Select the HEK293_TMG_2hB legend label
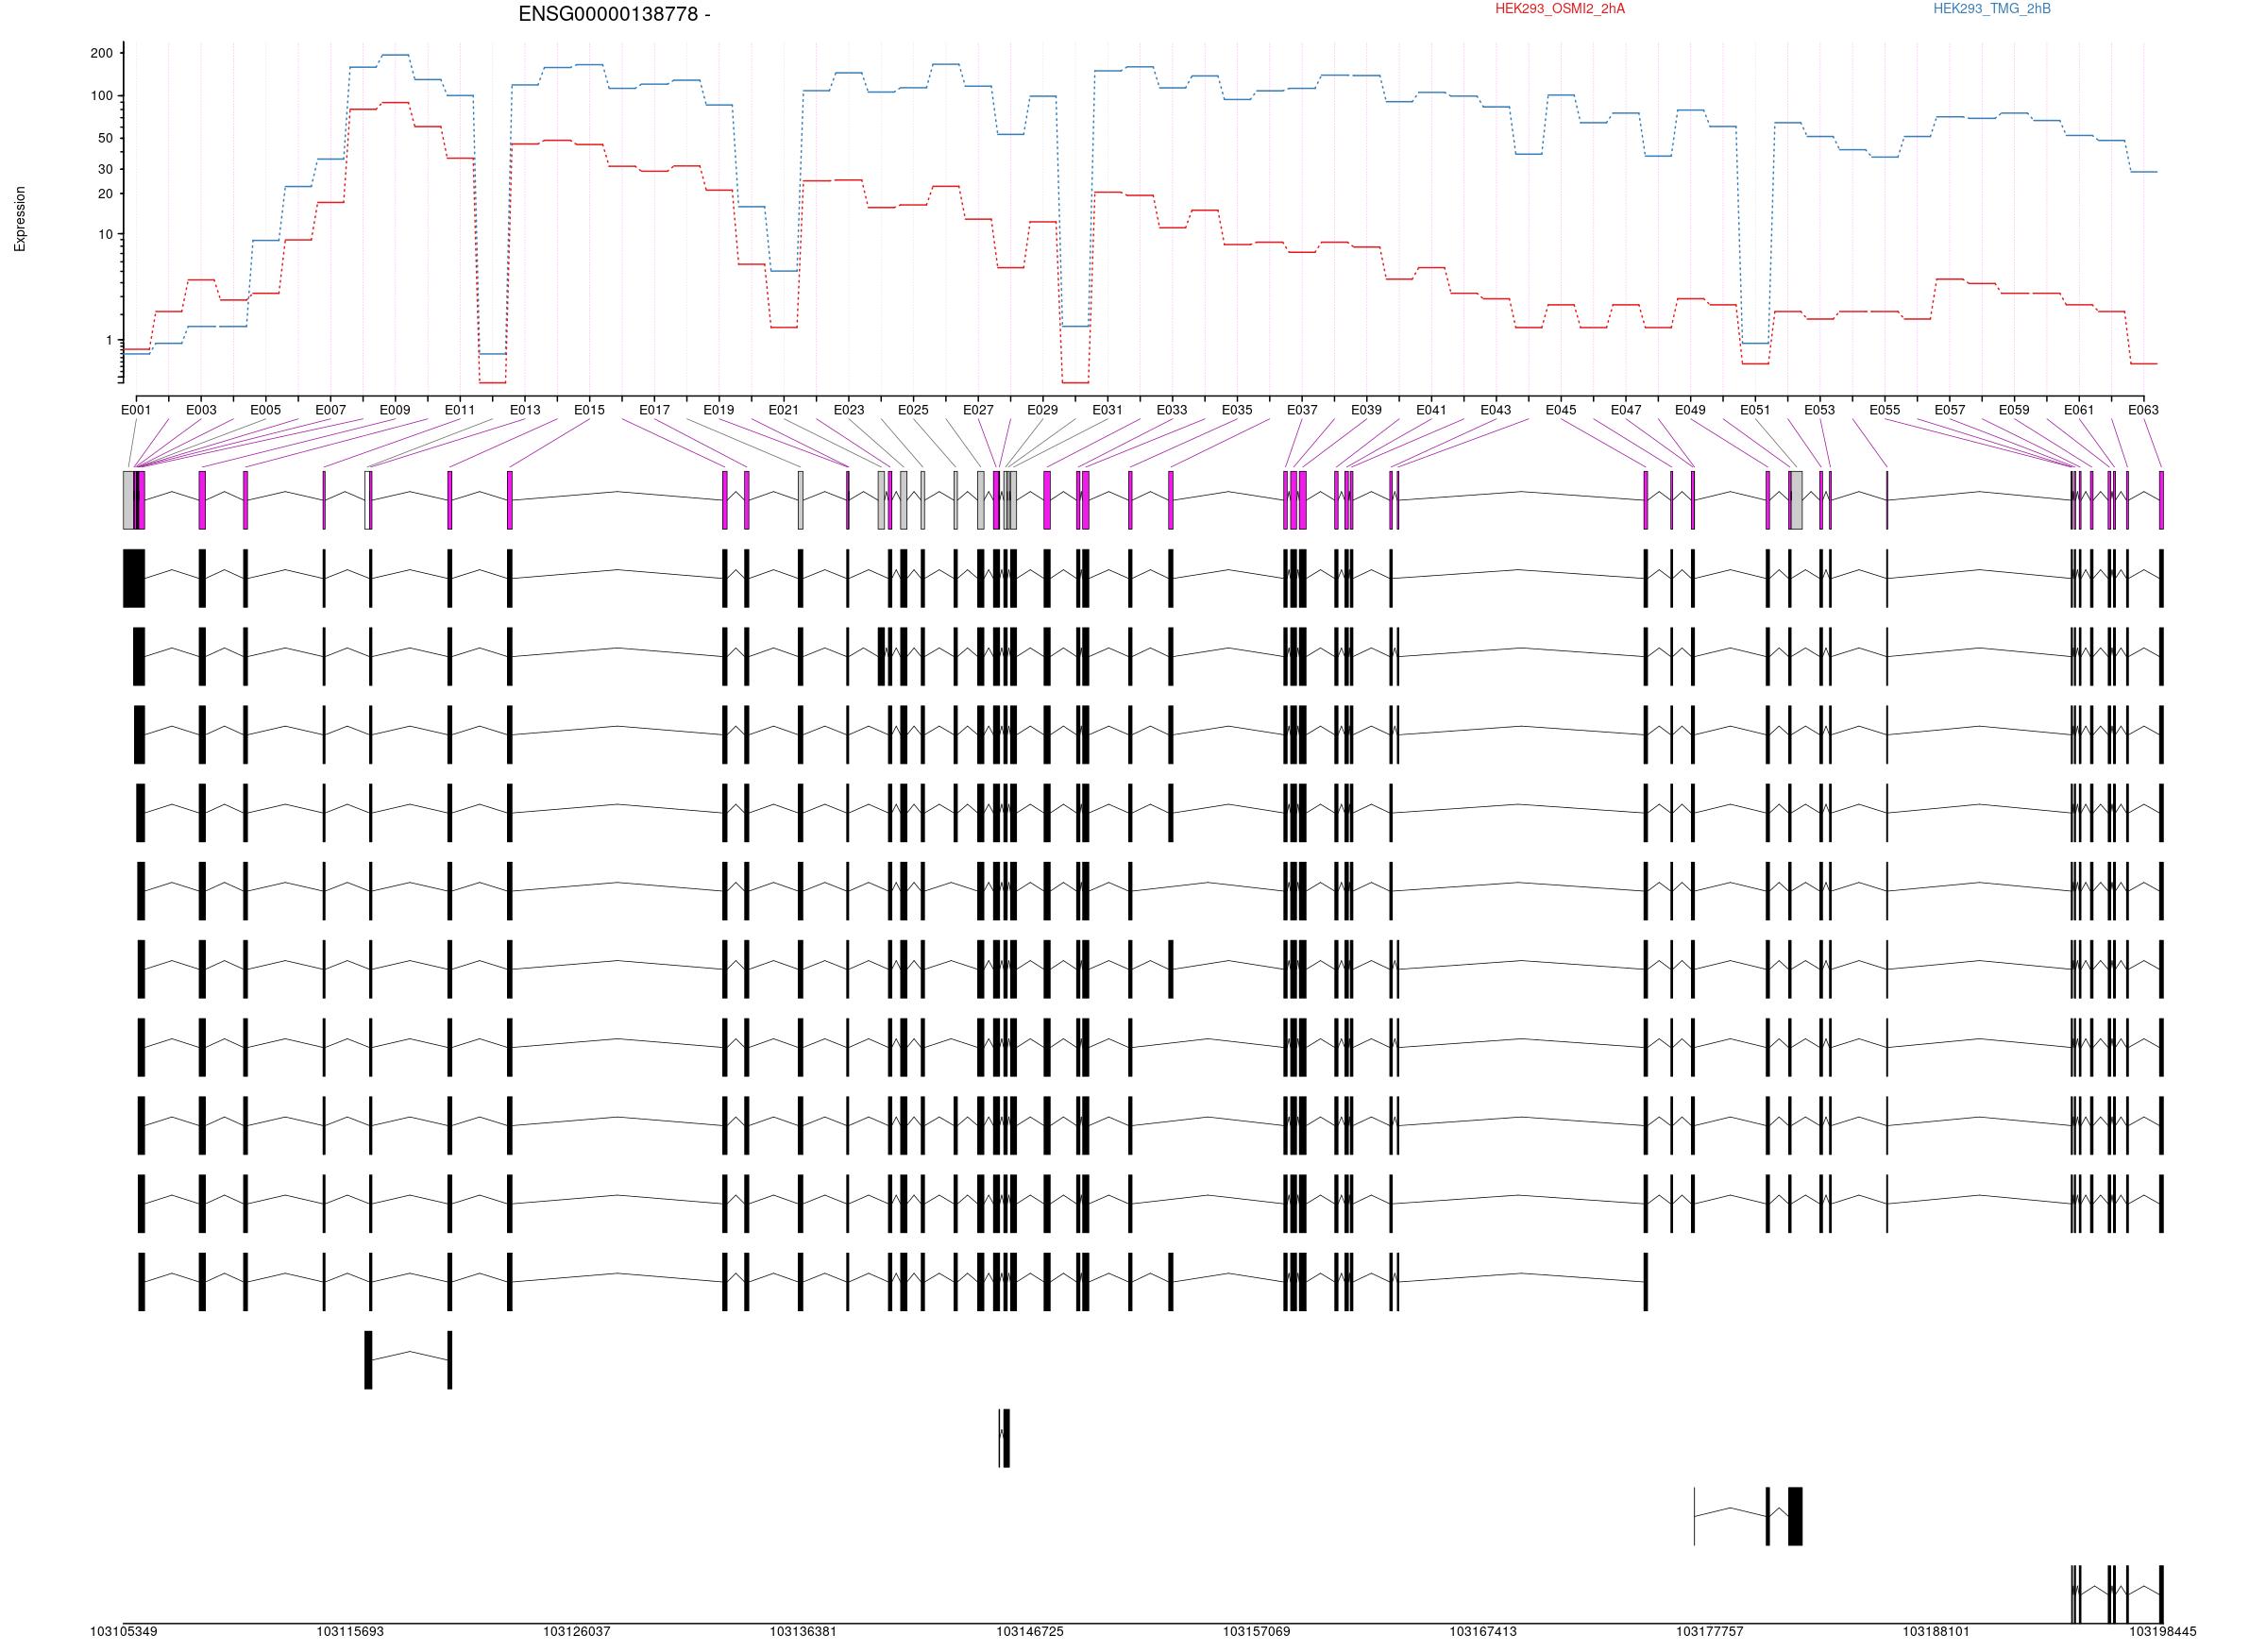Viewport: 2266px width, 1652px height. coord(1992,9)
